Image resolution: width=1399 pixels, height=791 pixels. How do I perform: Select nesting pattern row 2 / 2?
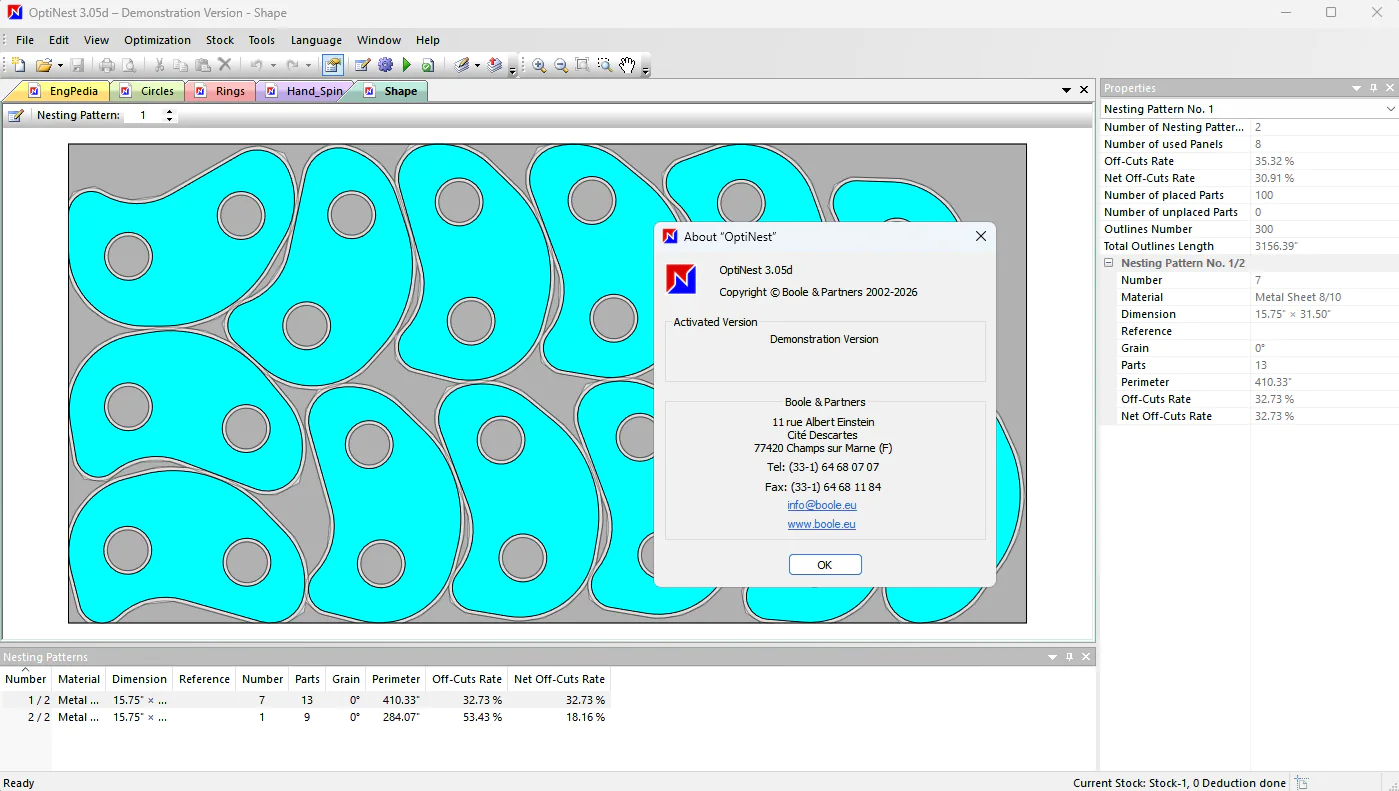coord(304,717)
